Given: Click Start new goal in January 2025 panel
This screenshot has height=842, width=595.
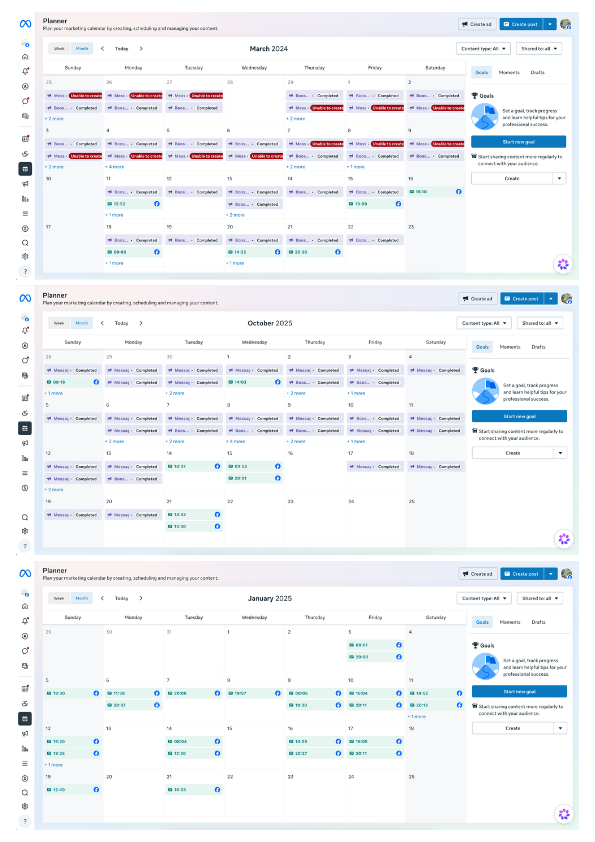Looking at the screenshot, I should point(519,691).
